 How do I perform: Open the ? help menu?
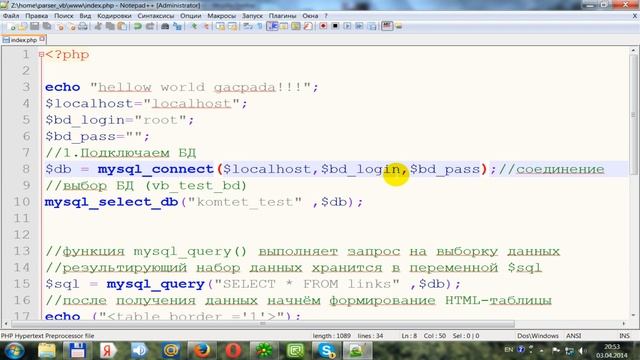pyautogui.click(x=326, y=16)
